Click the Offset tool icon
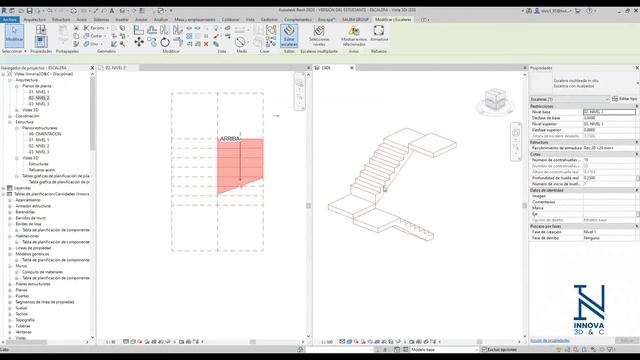This screenshot has width=640, height=360. coord(152,30)
